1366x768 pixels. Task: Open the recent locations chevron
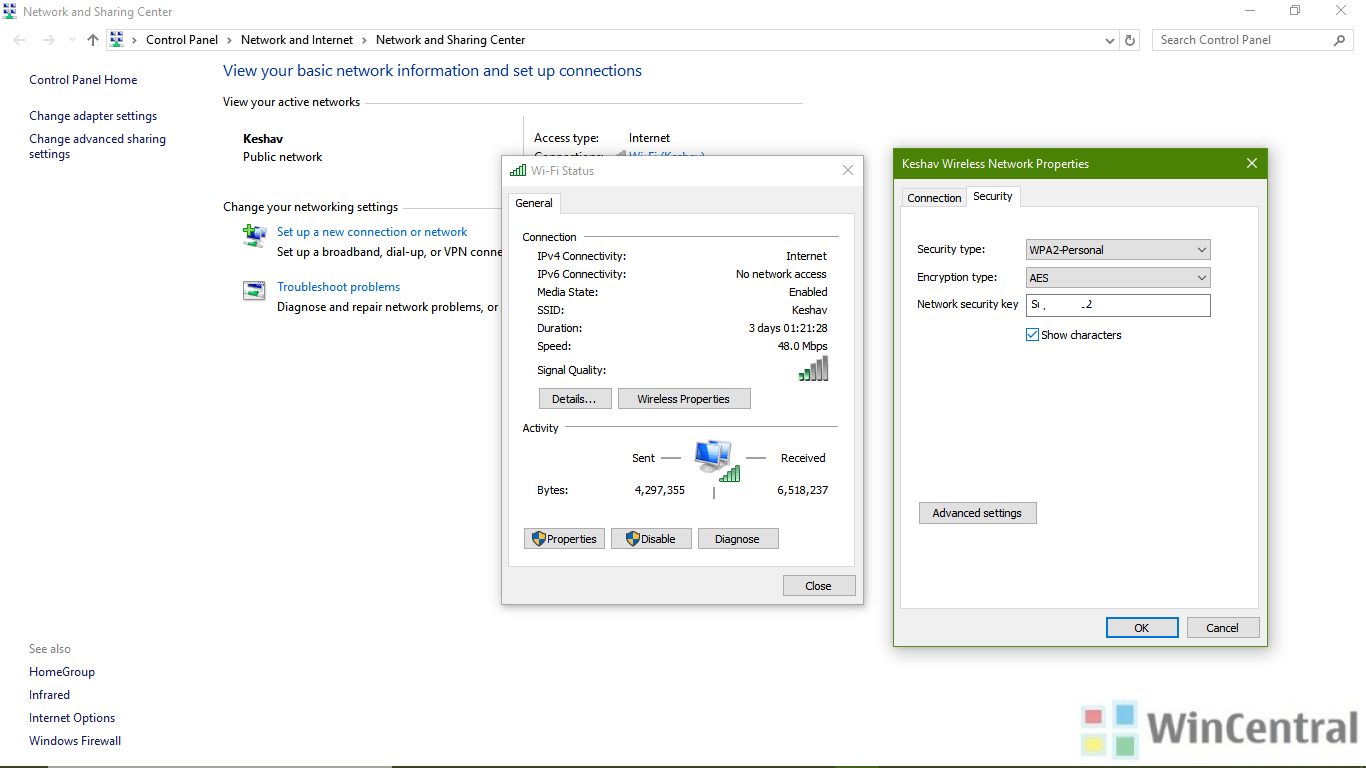coord(72,40)
